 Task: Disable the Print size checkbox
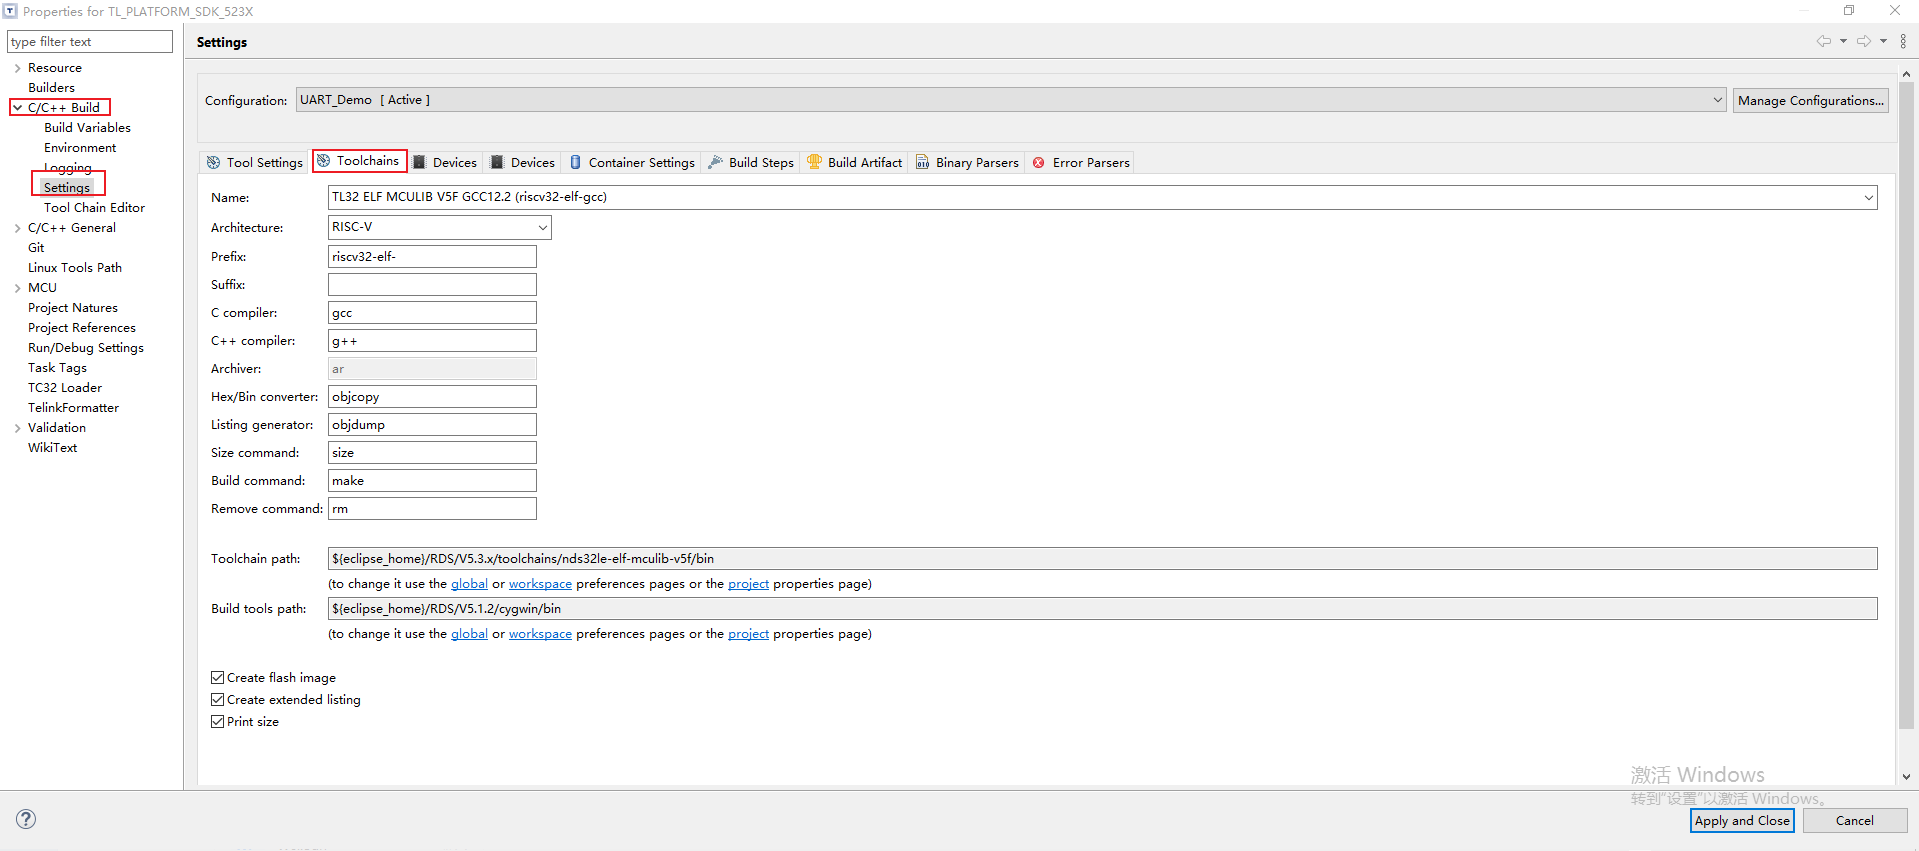click(x=218, y=722)
